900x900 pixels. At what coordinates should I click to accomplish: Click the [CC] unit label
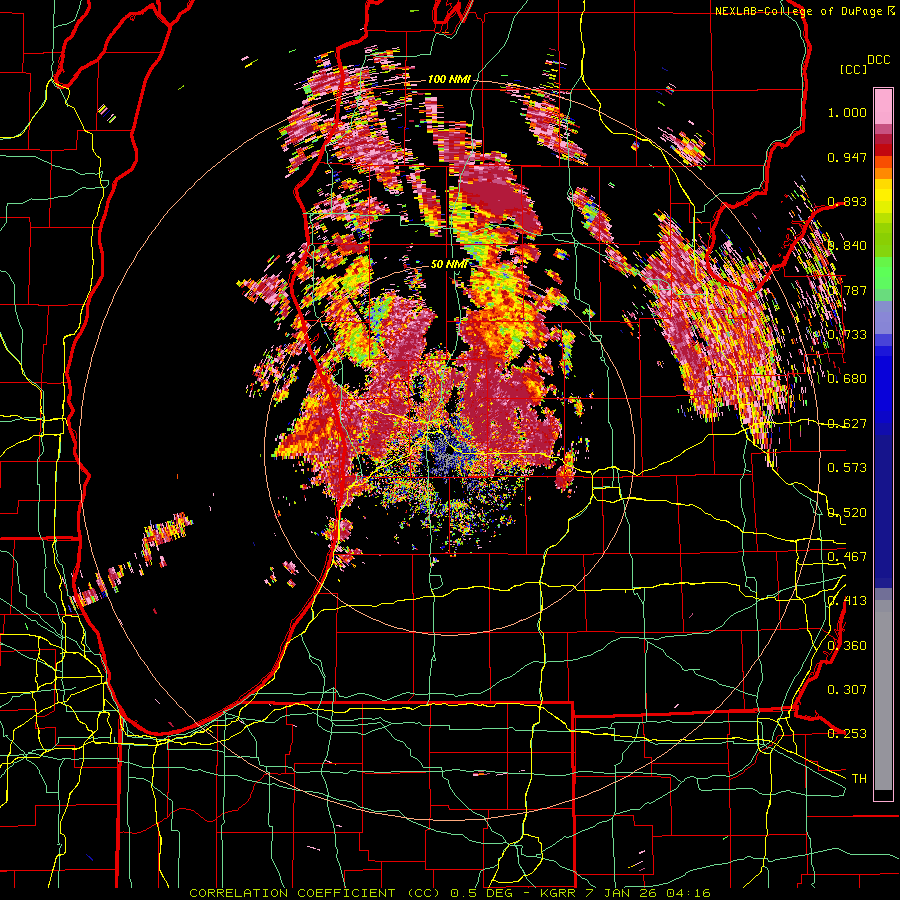pyautogui.click(x=853, y=69)
